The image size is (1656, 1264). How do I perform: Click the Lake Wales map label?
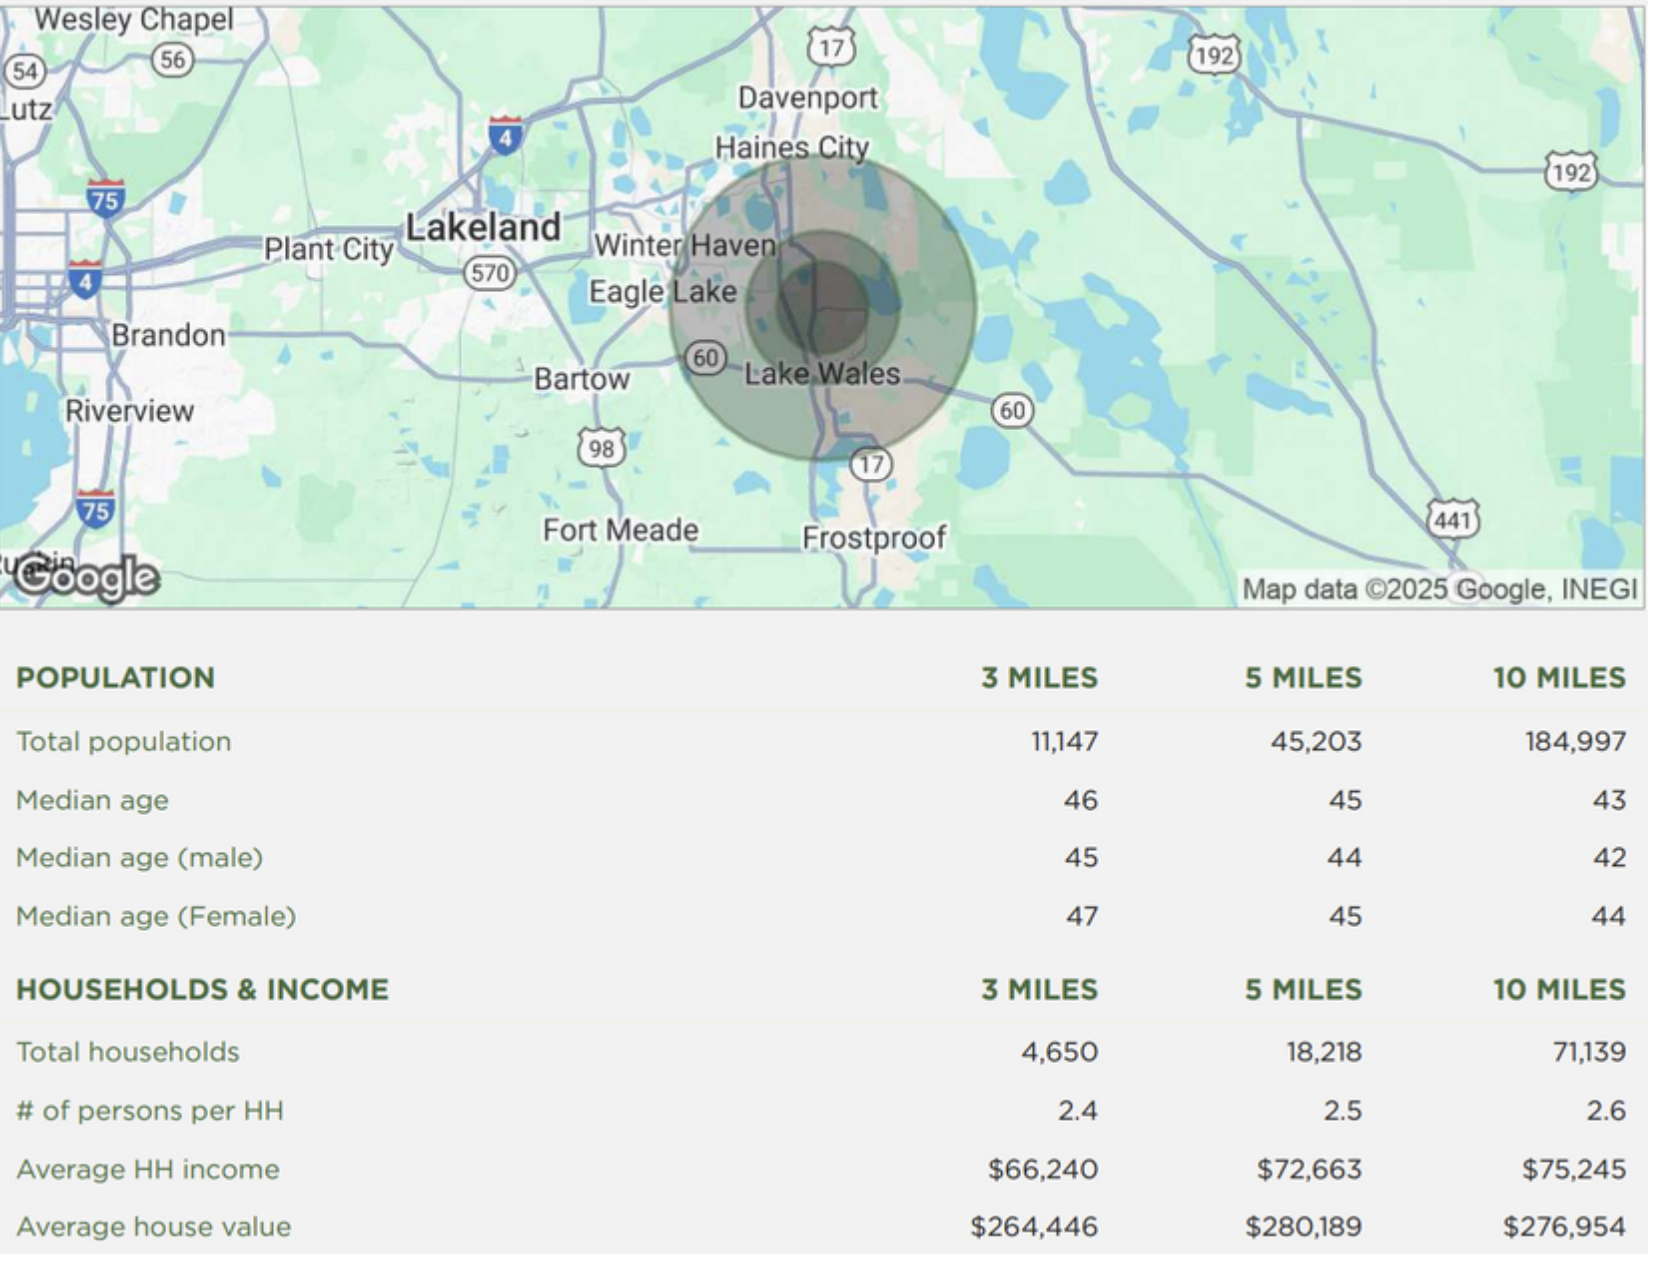point(822,374)
